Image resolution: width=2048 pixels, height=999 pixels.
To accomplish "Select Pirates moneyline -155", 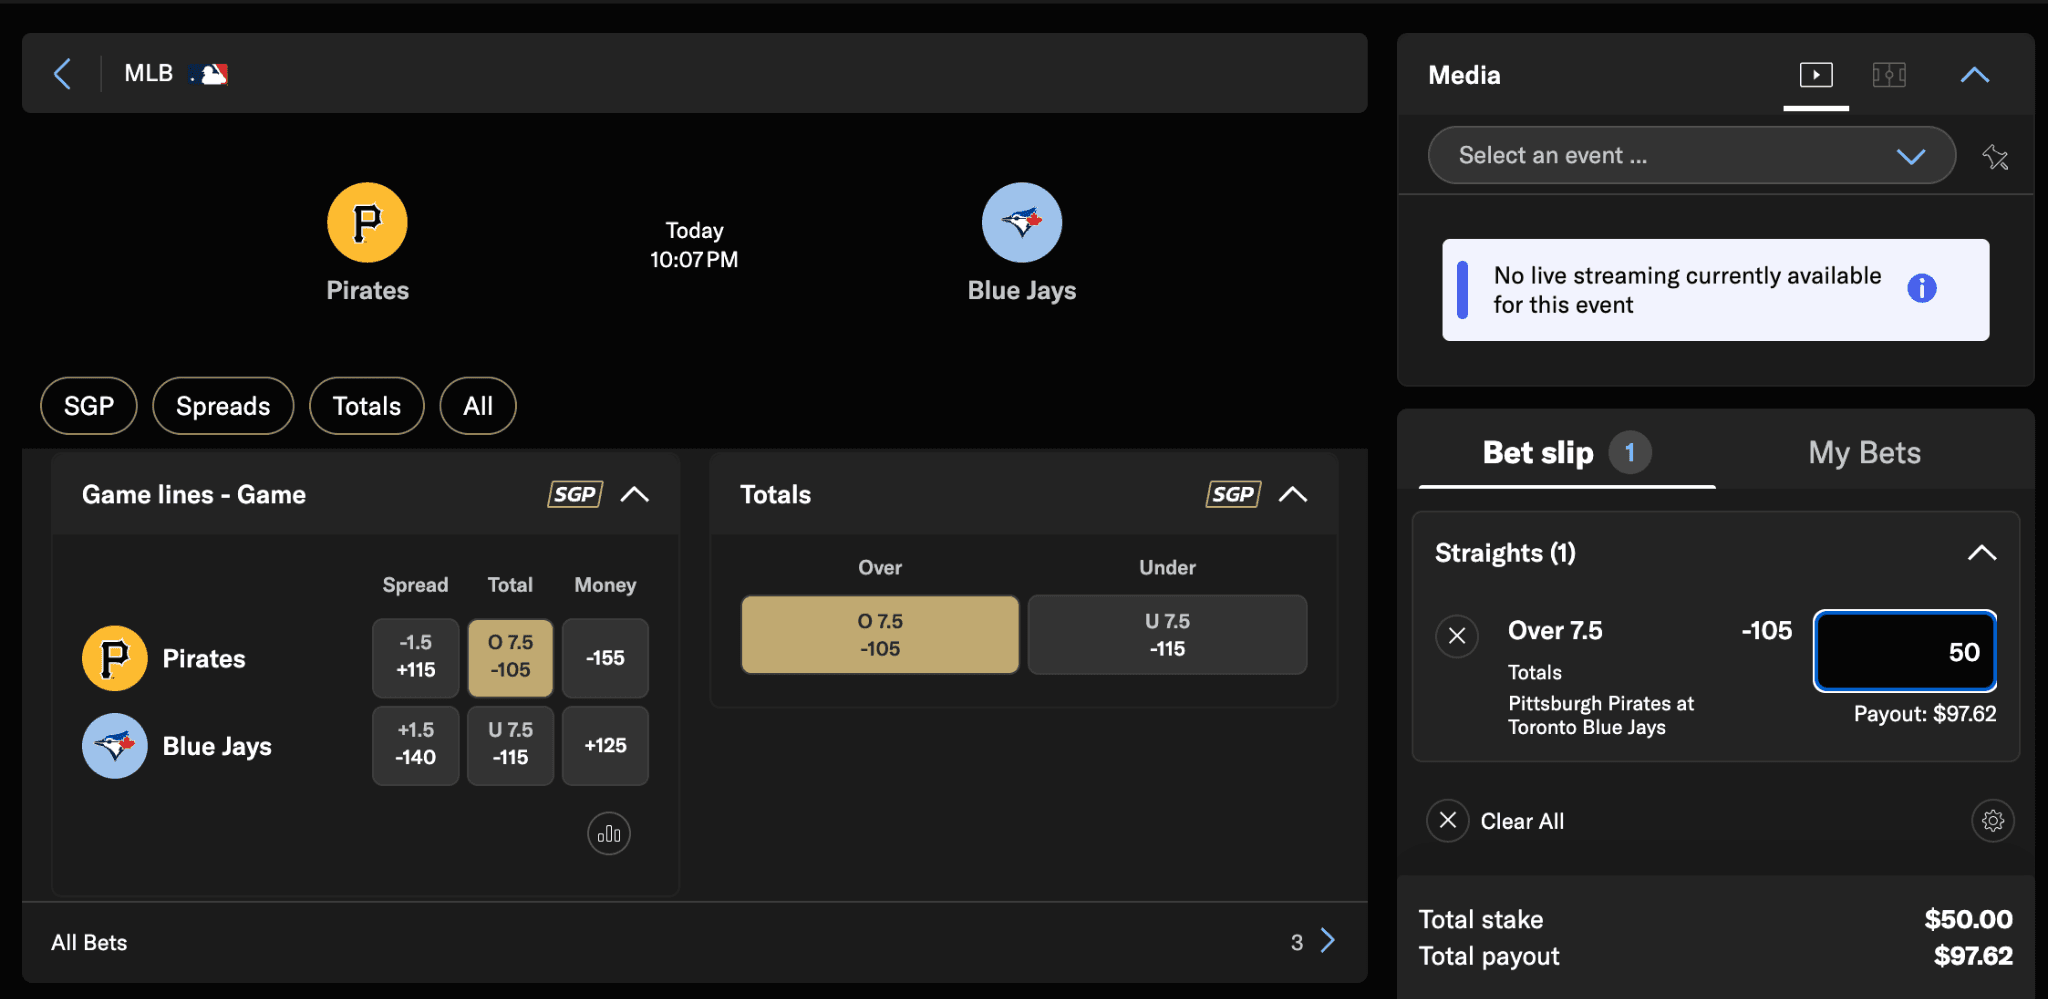I will [605, 657].
